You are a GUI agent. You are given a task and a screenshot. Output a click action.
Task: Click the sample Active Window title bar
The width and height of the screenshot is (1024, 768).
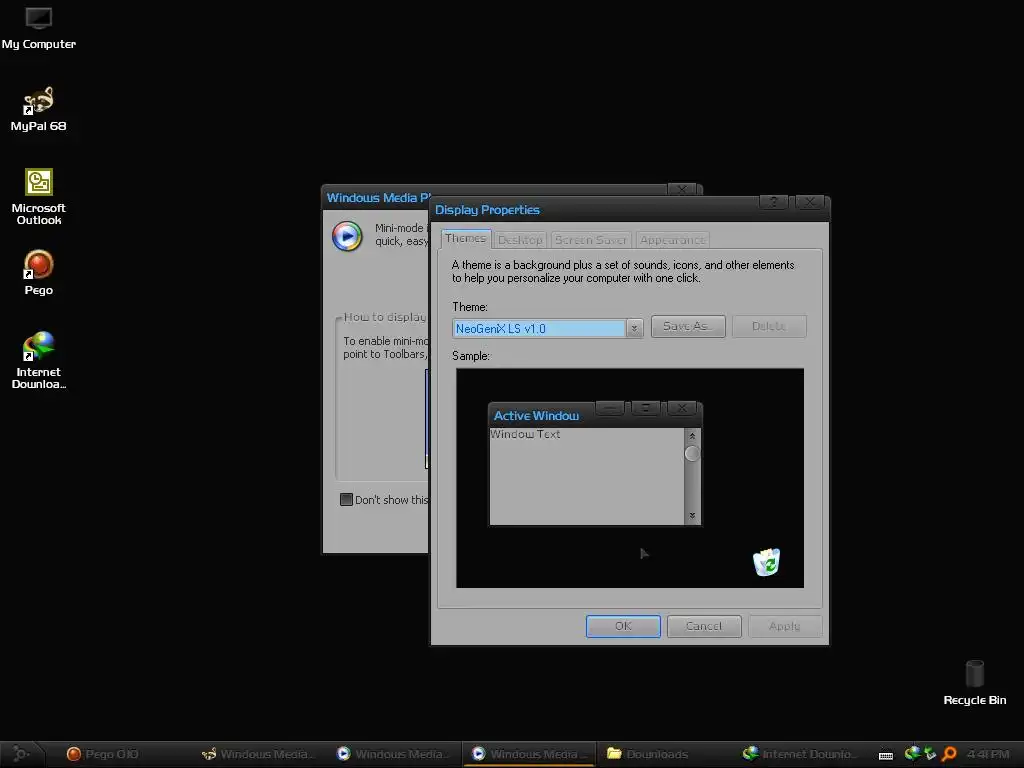coord(595,415)
